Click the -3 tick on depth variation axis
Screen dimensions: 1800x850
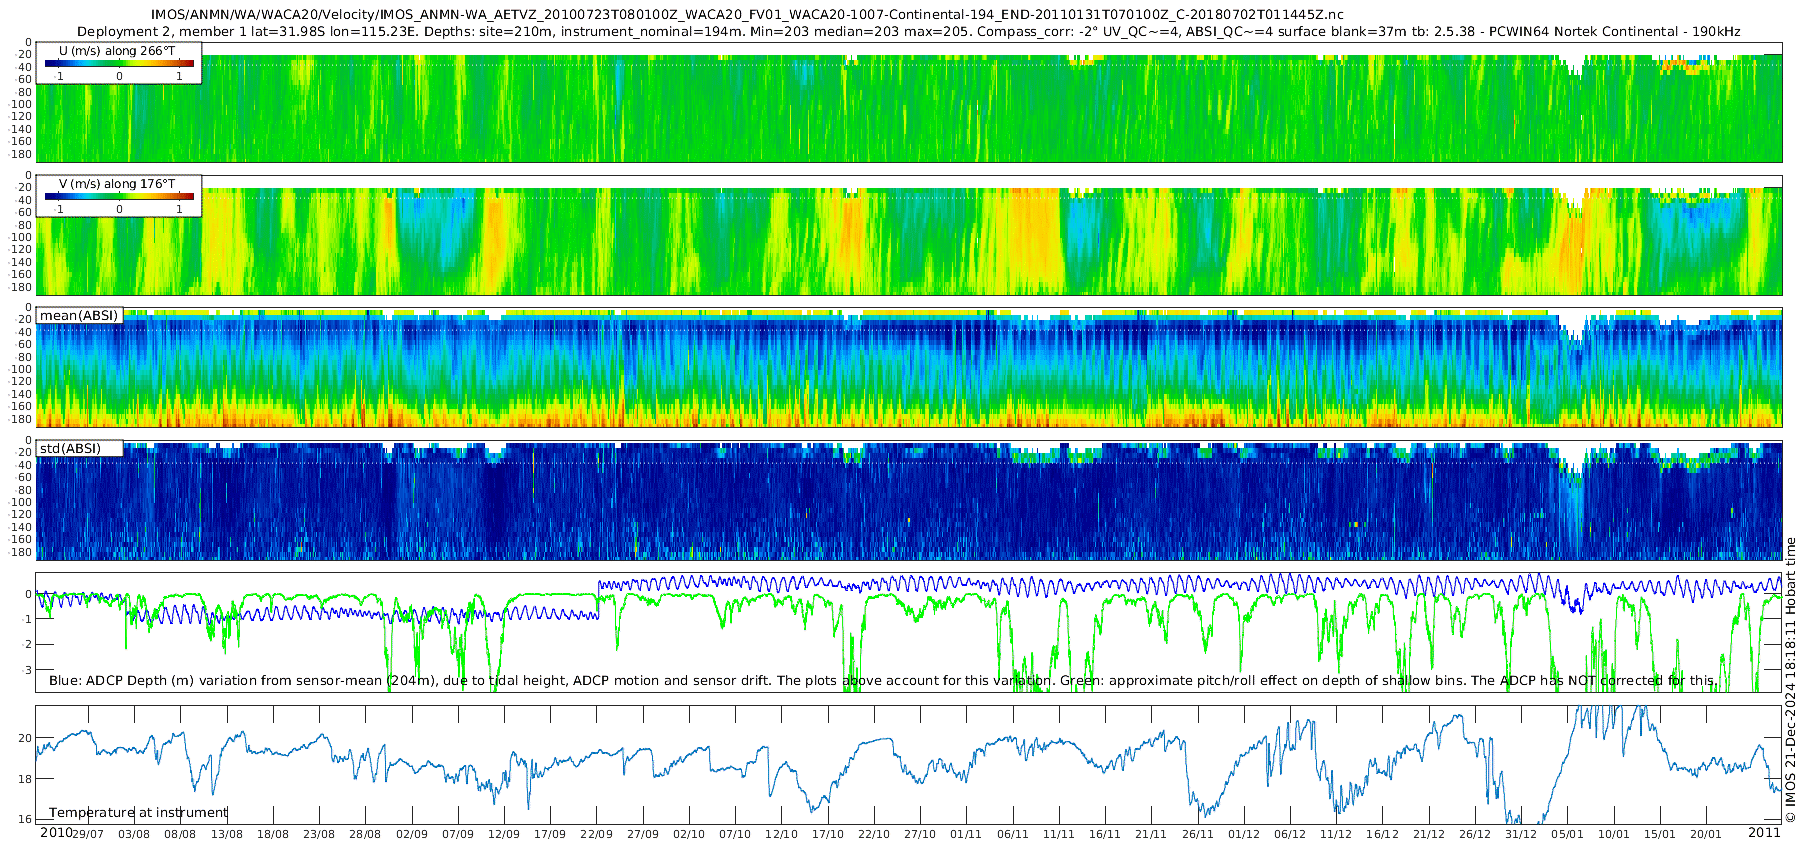(x=26, y=670)
